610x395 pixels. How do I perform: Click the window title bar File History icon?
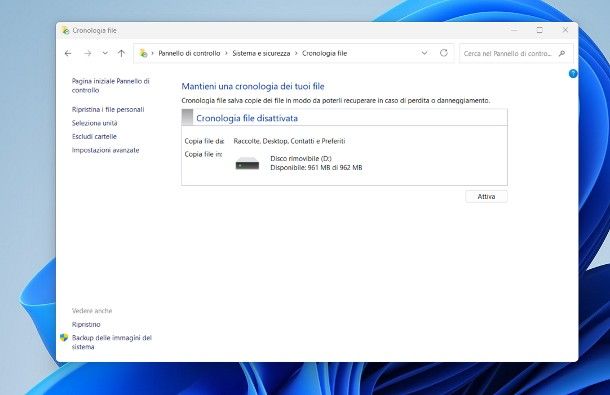[65, 30]
